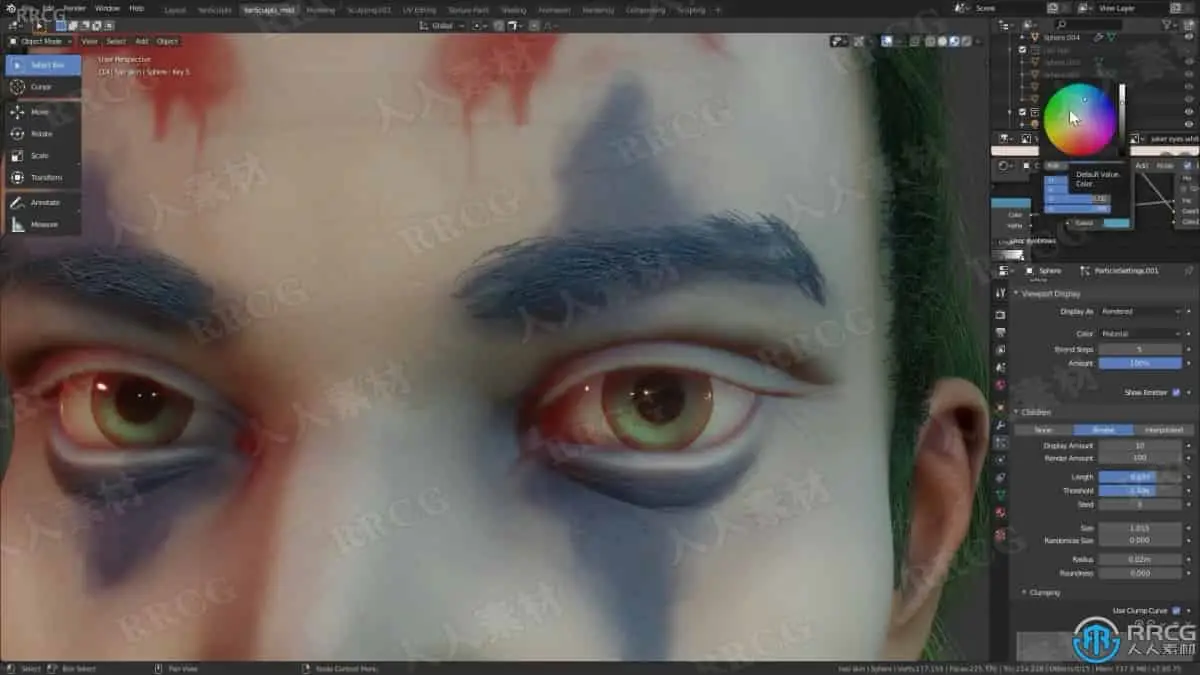The height and width of the screenshot is (675, 1200).
Task: Click the Display Amount field
Action: point(1140,445)
